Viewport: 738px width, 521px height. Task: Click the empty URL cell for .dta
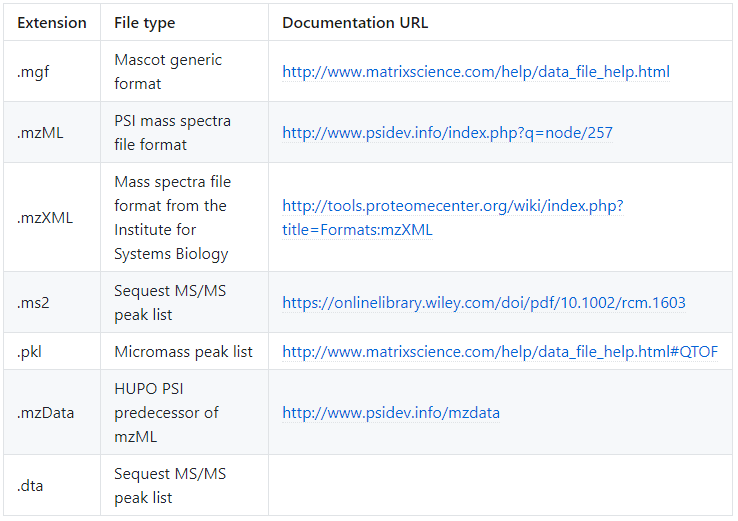point(500,485)
